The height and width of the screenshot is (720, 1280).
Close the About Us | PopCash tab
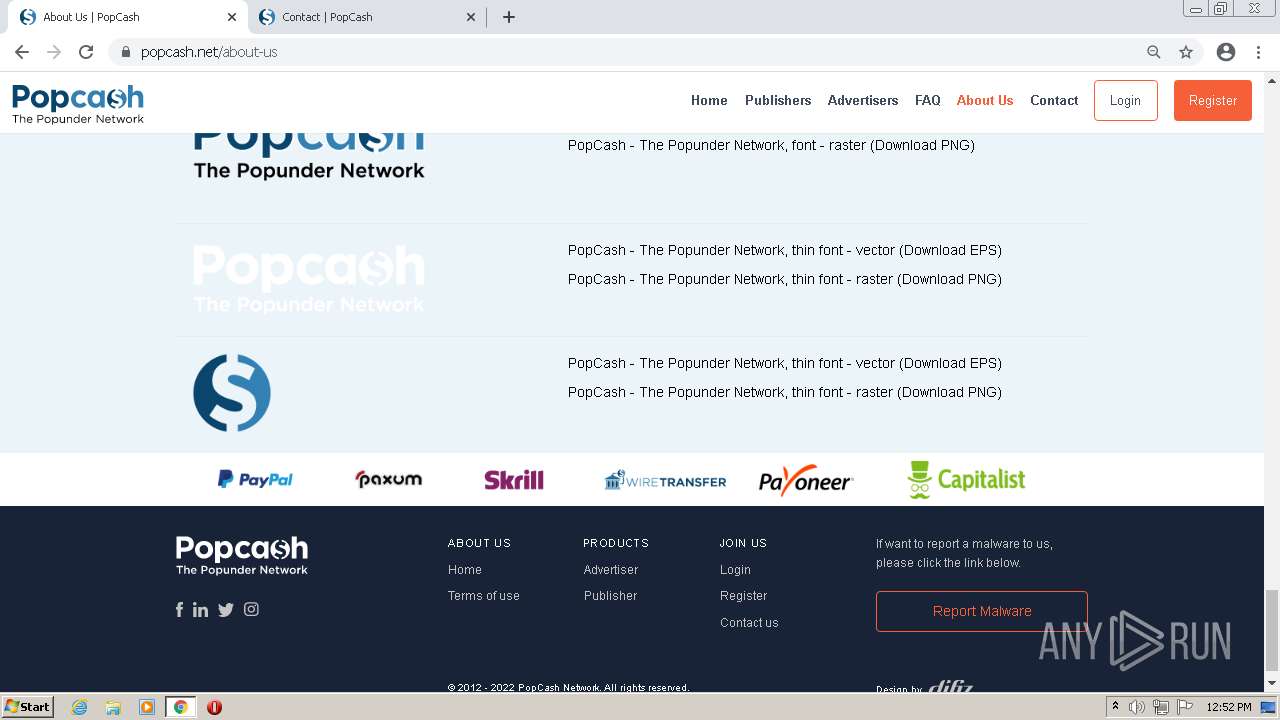pos(232,17)
